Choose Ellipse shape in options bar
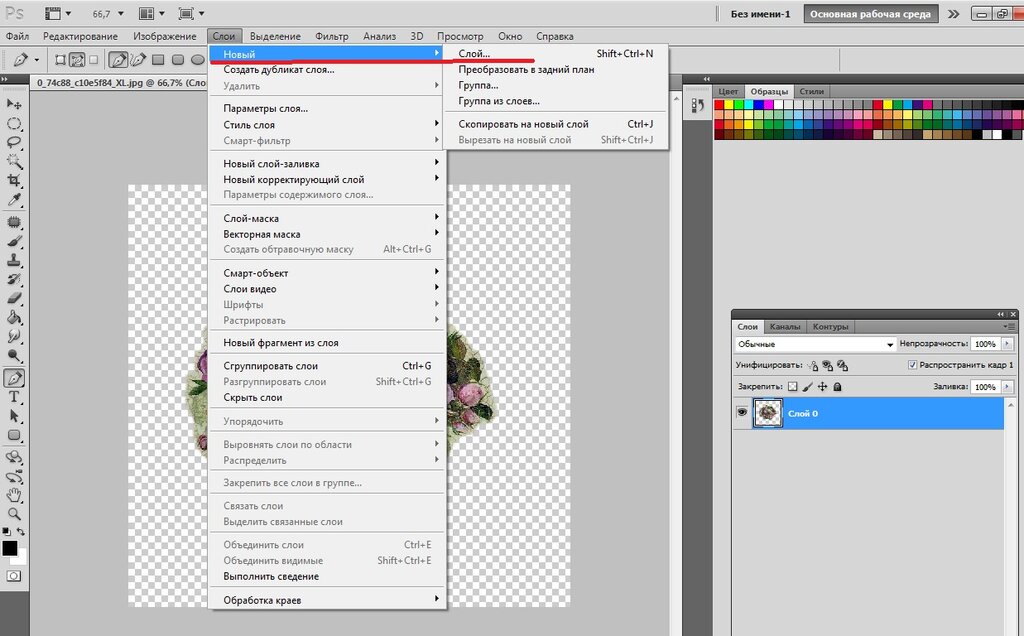Screen dimensions: 1024x636 click(x=197, y=60)
